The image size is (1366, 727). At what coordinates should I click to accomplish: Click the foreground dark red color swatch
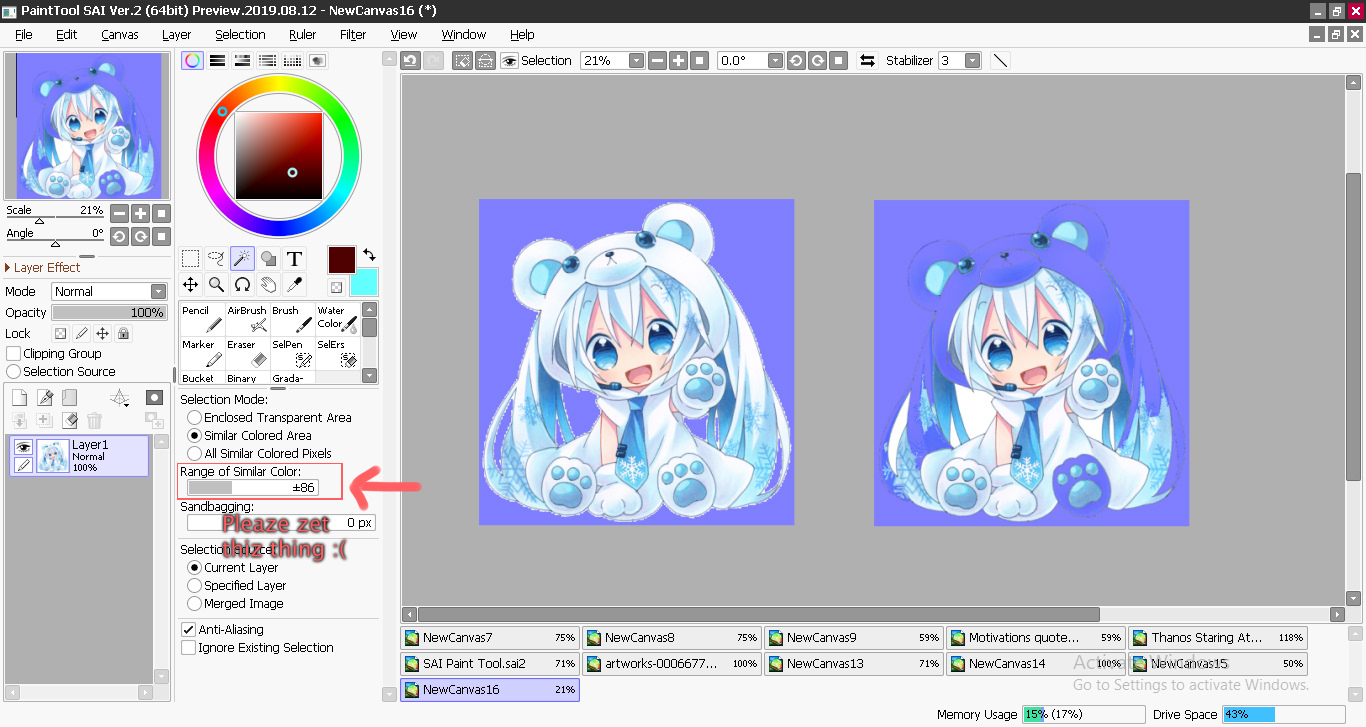(342, 259)
